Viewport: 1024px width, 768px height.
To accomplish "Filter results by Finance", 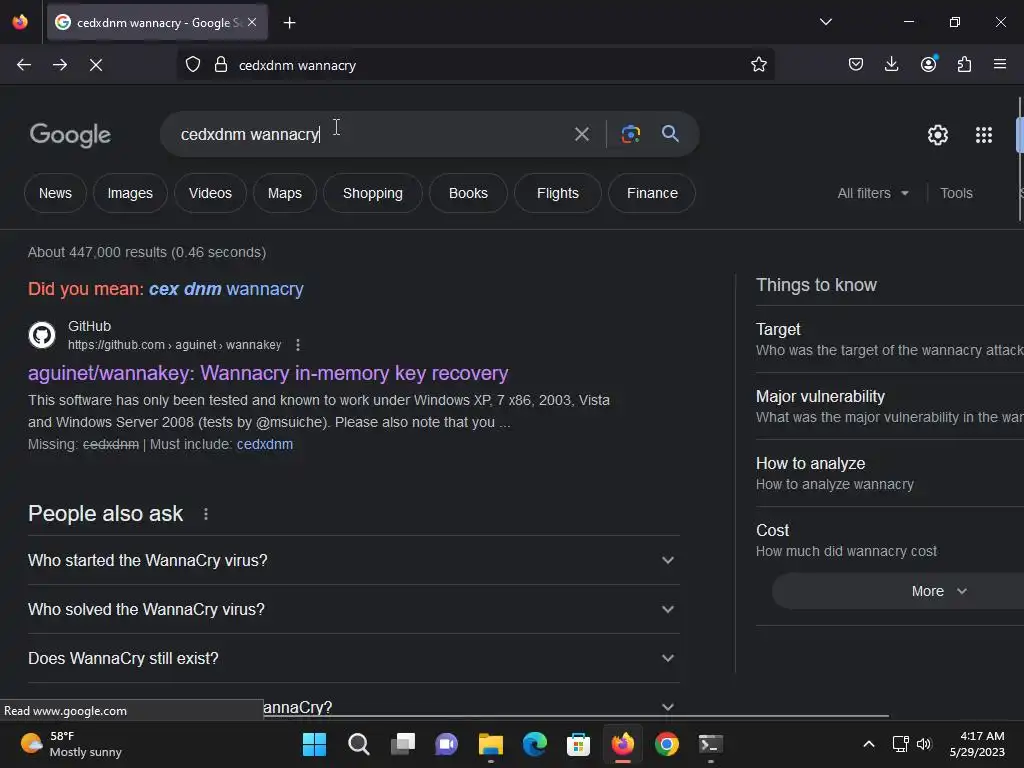I will tap(652, 193).
